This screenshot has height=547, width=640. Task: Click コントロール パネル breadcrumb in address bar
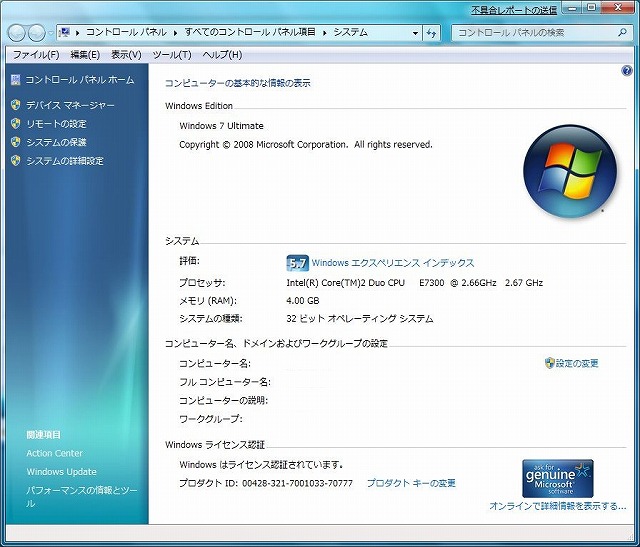tap(126, 32)
